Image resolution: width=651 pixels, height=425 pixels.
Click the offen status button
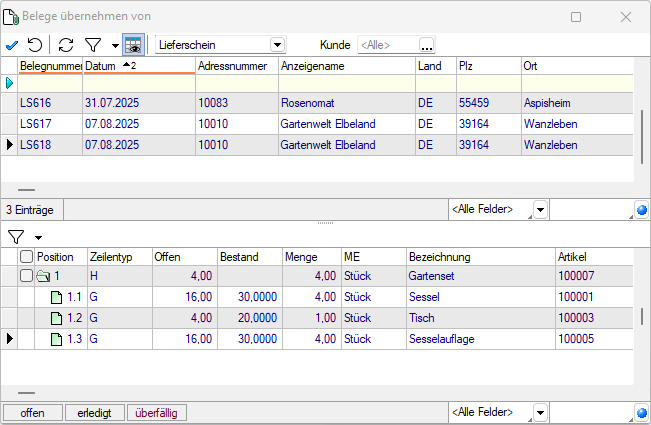32,413
